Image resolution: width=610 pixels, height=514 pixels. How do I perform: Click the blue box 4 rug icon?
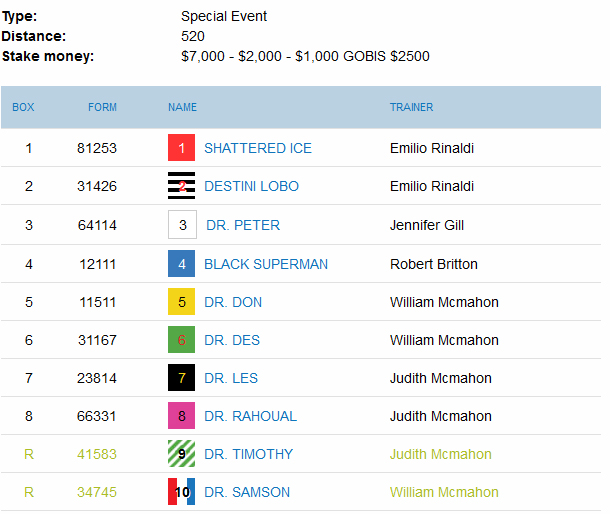(x=181, y=263)
